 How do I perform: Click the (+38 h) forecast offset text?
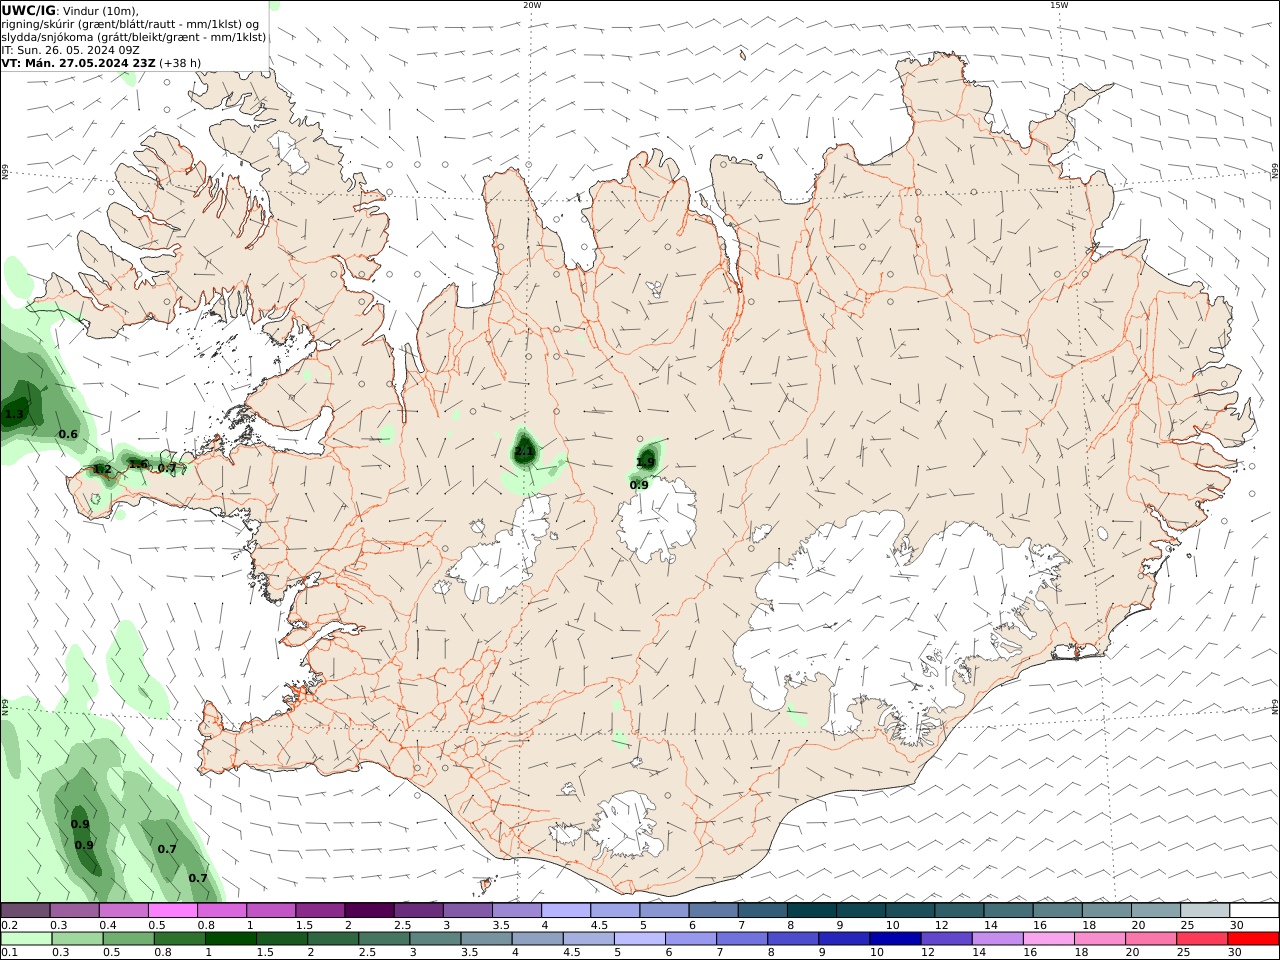click(x=181, y=63)
